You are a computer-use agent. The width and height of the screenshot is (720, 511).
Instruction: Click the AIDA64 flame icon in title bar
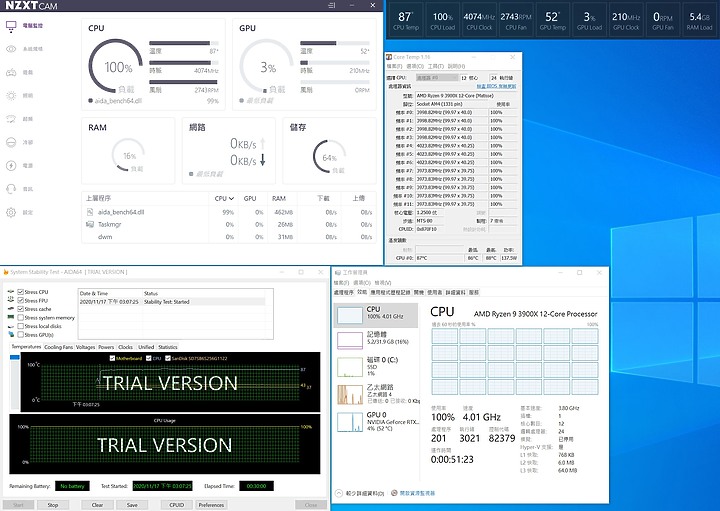[6, 272]
